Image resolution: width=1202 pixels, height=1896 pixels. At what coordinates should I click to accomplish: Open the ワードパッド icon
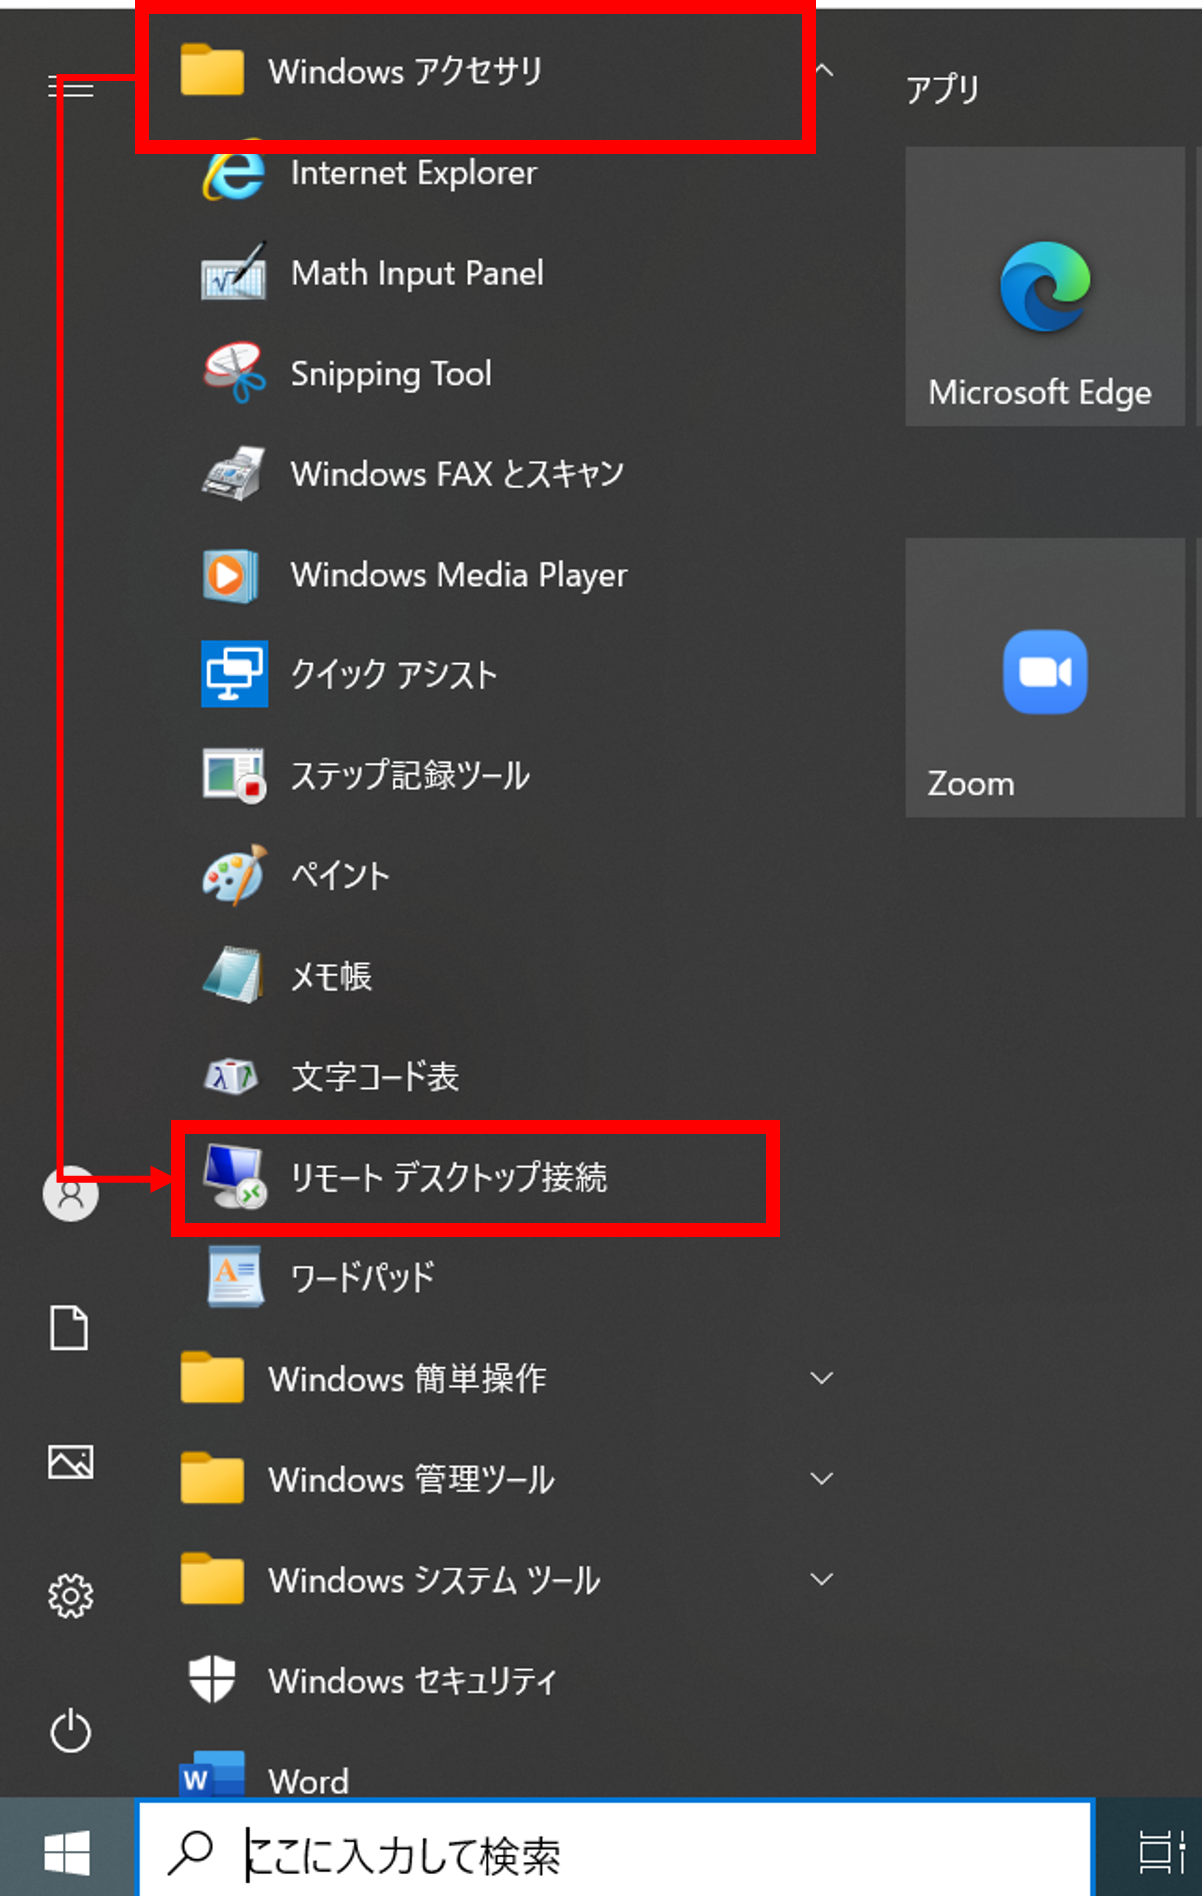coord(235,1277)
